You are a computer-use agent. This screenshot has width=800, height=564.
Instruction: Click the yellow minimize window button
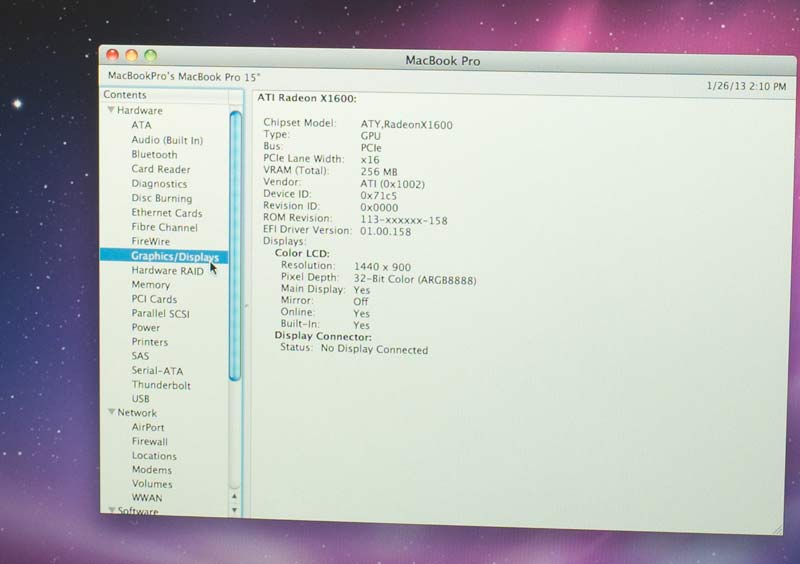click(132, 55)
